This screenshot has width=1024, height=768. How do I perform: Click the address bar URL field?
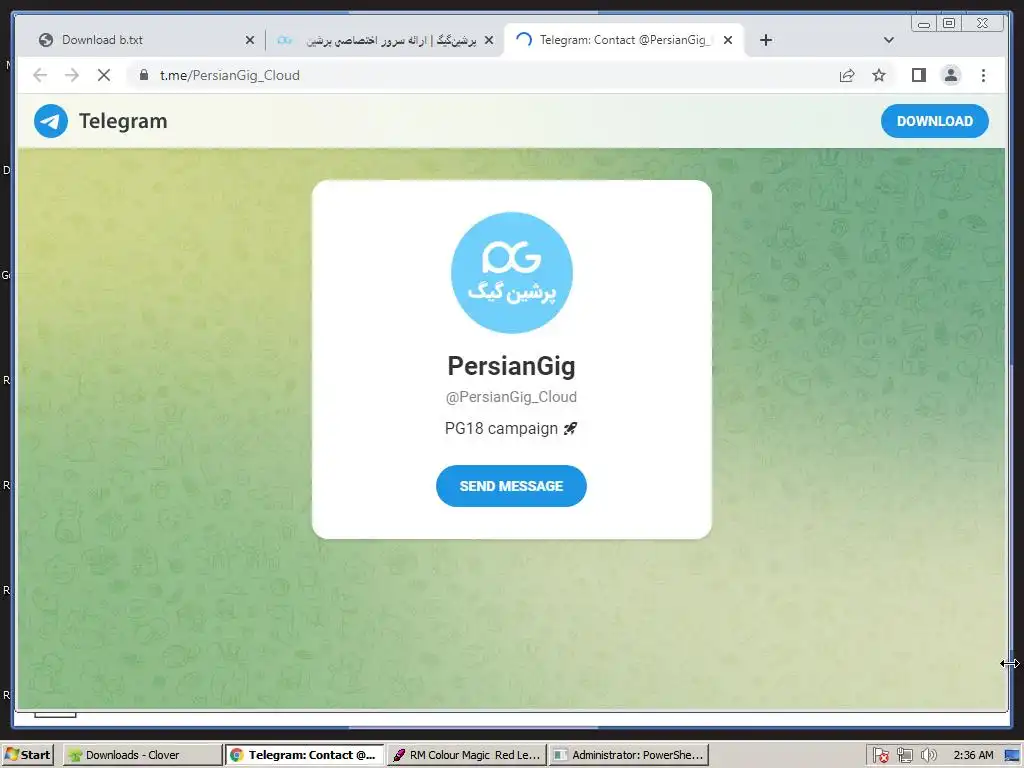point(483,75)
